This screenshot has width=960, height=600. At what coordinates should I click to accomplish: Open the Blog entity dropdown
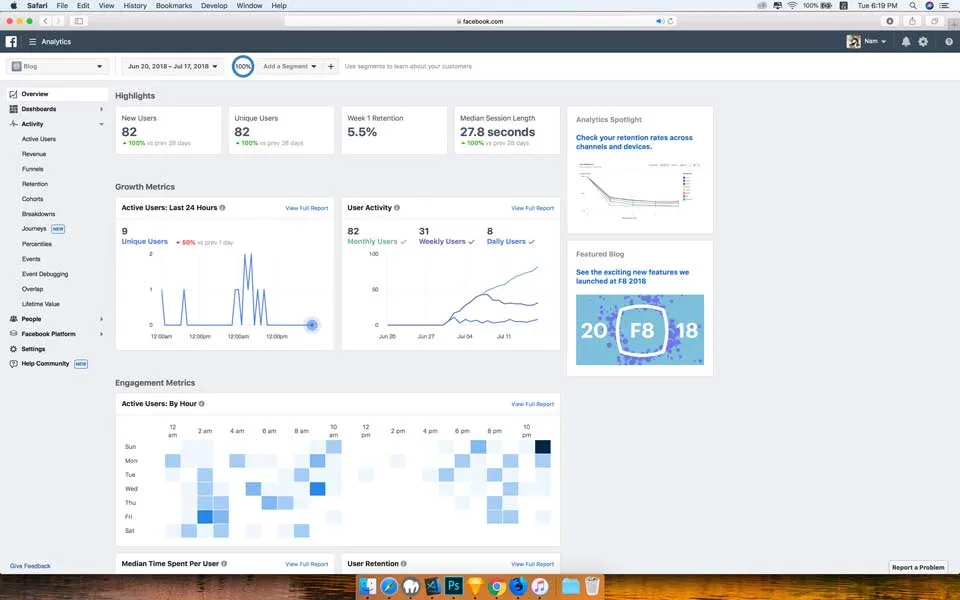57,66
